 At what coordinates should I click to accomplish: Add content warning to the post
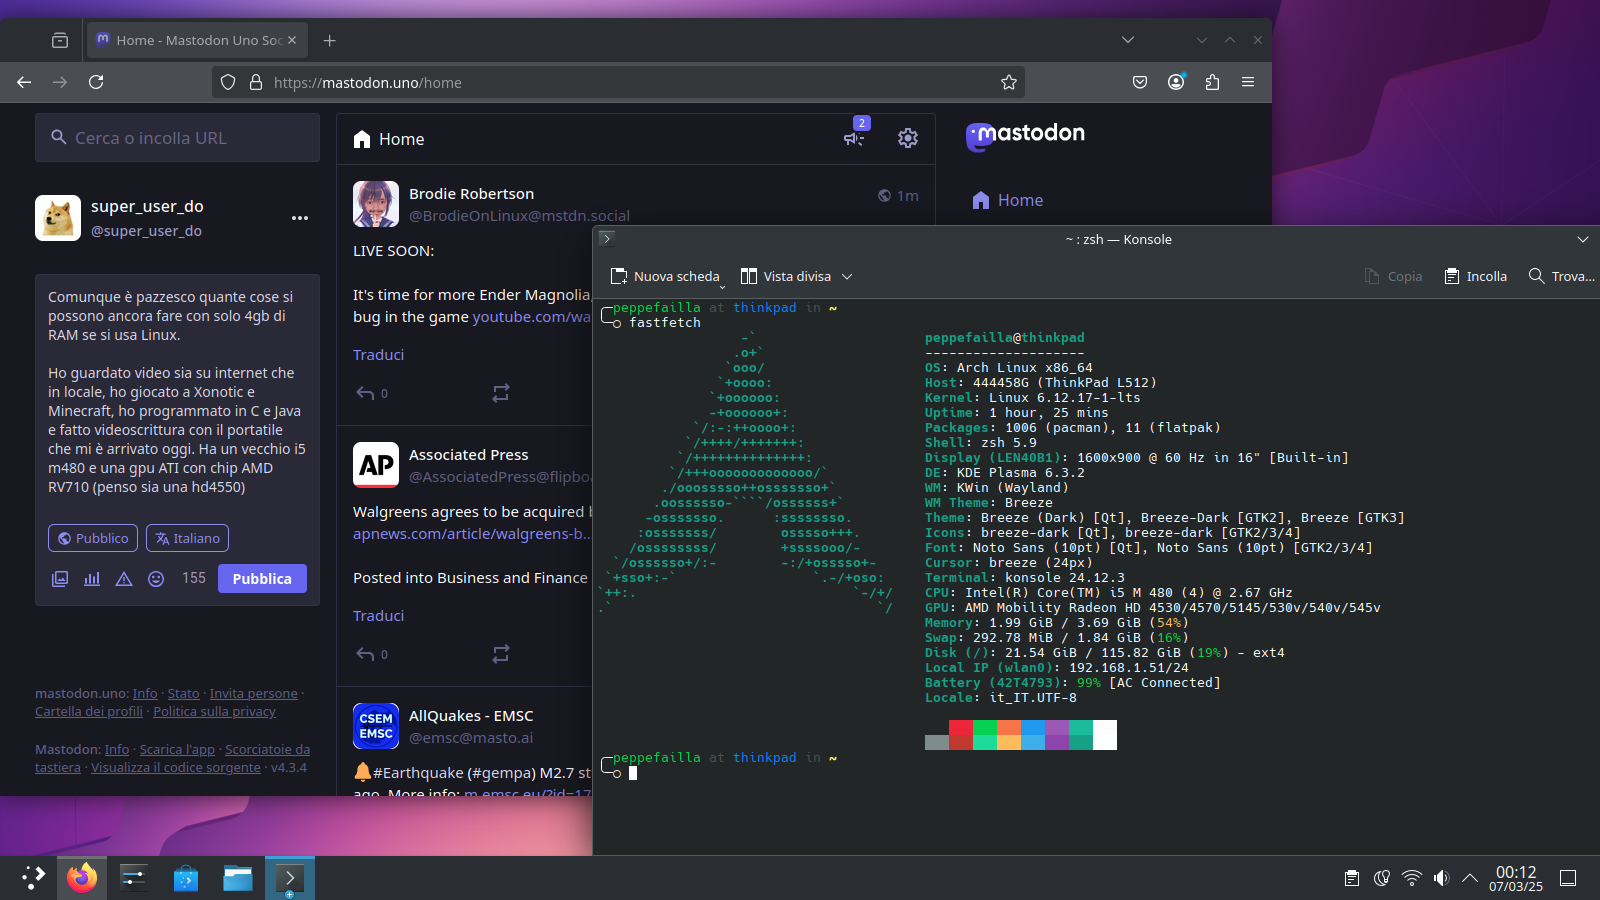coord(124,579)
